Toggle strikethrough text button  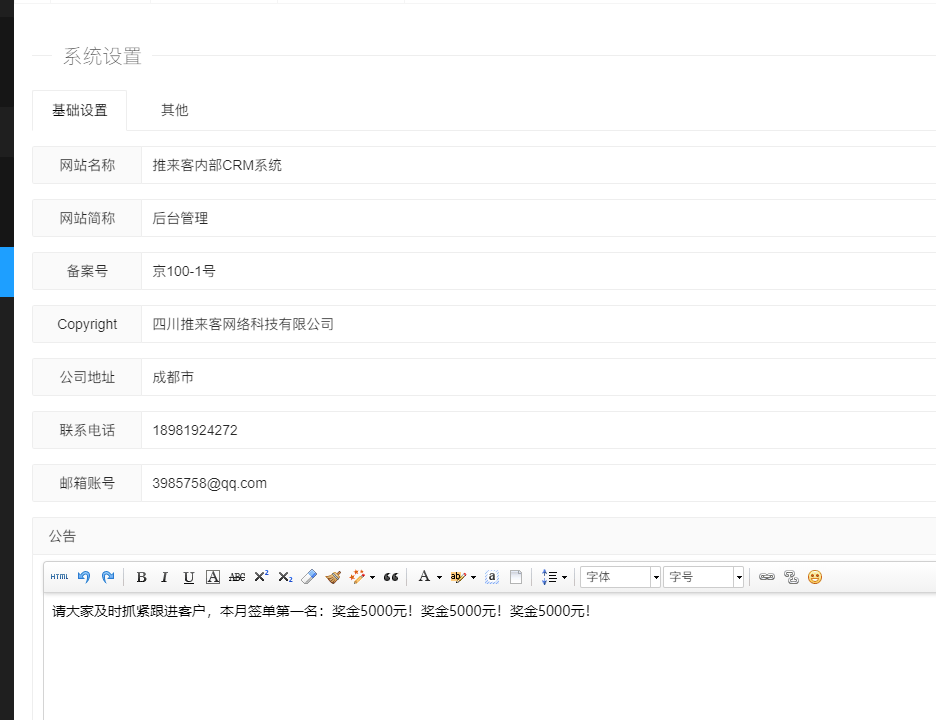(237, 577)
